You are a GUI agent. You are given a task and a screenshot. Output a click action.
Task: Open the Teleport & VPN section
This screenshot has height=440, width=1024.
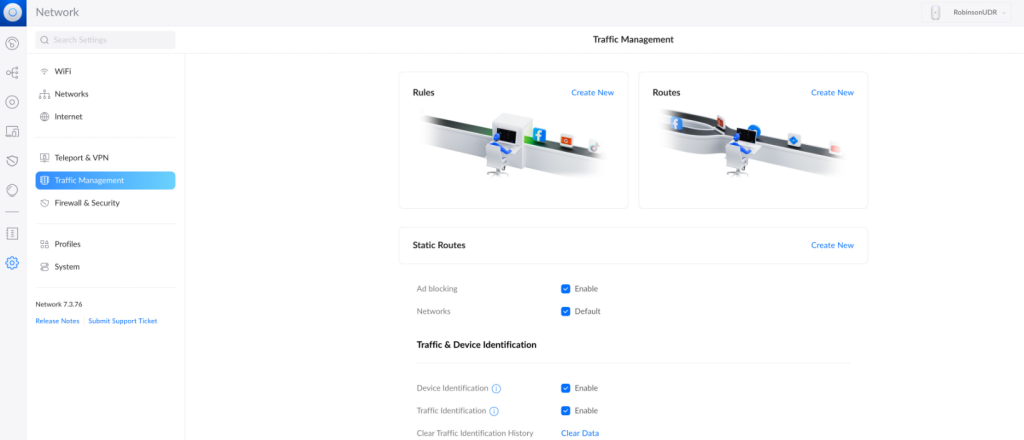[81, 158]
